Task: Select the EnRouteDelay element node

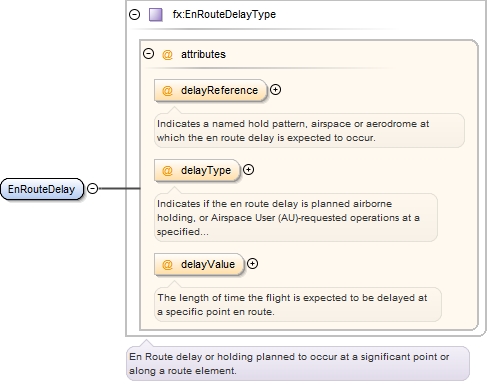Action: click(x=42, y=189)
